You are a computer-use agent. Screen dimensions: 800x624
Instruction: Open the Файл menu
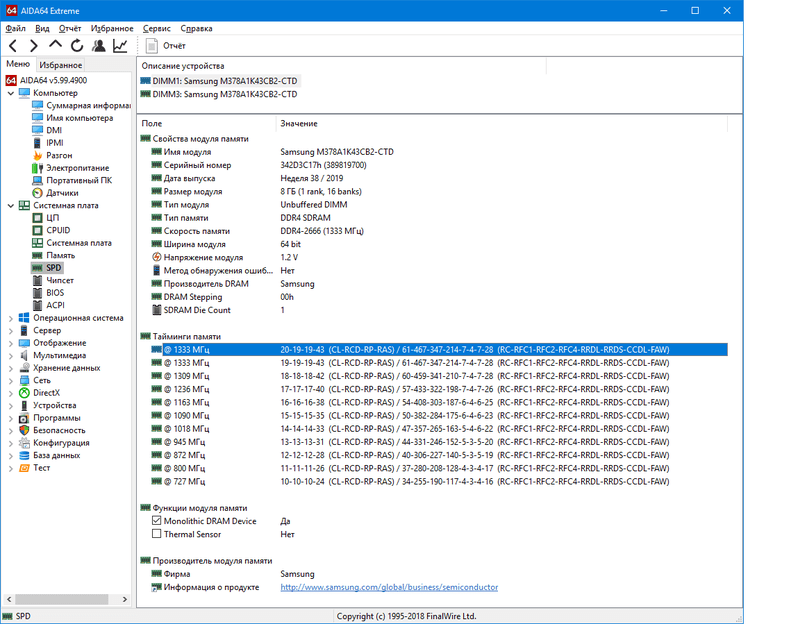point(15,29)
